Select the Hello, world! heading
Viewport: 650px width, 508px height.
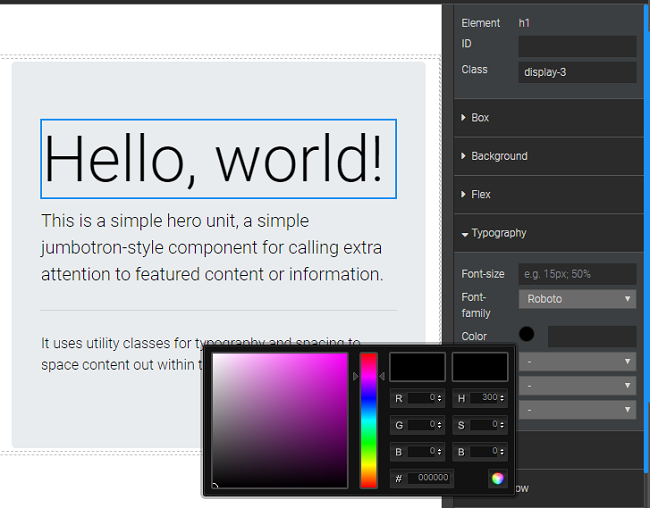pos(218,159)
